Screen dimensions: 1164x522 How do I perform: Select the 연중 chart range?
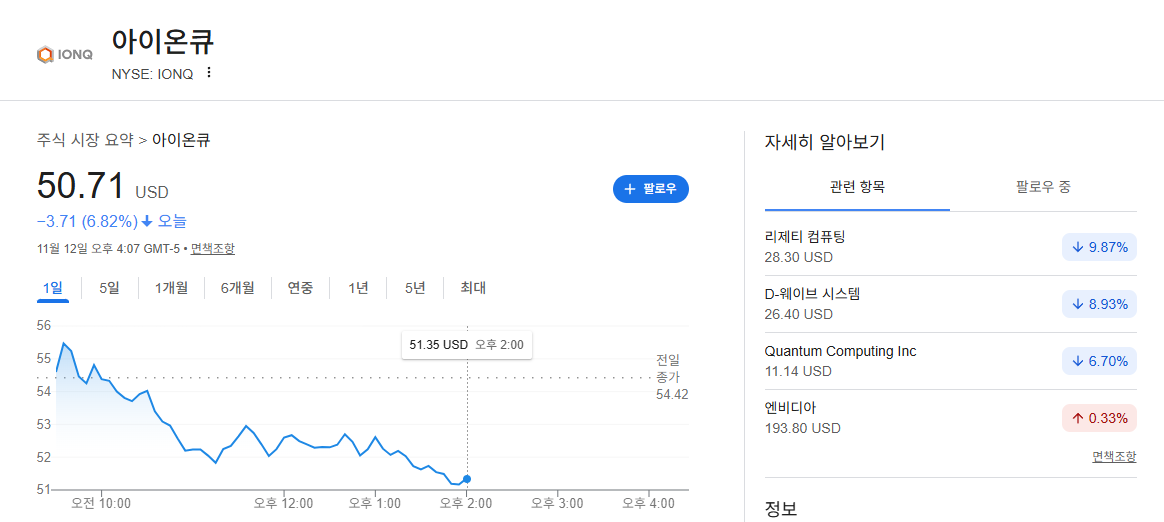pos(301,288)
